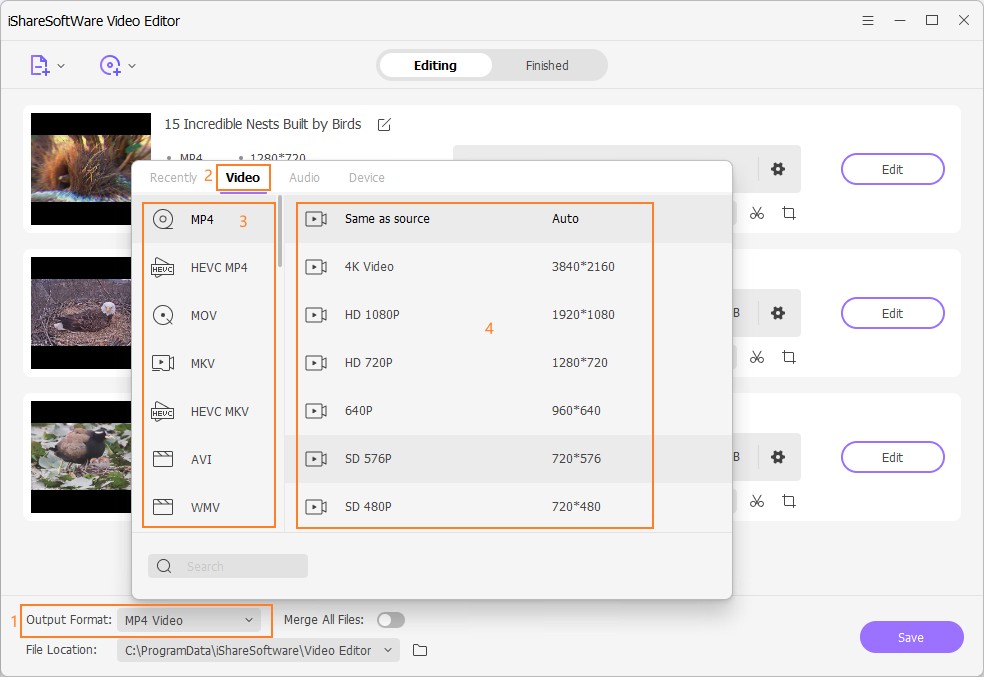Viewport: 984px width, 677px height.
Task: Click the Add File icon
Action: (x=39, y=66)
